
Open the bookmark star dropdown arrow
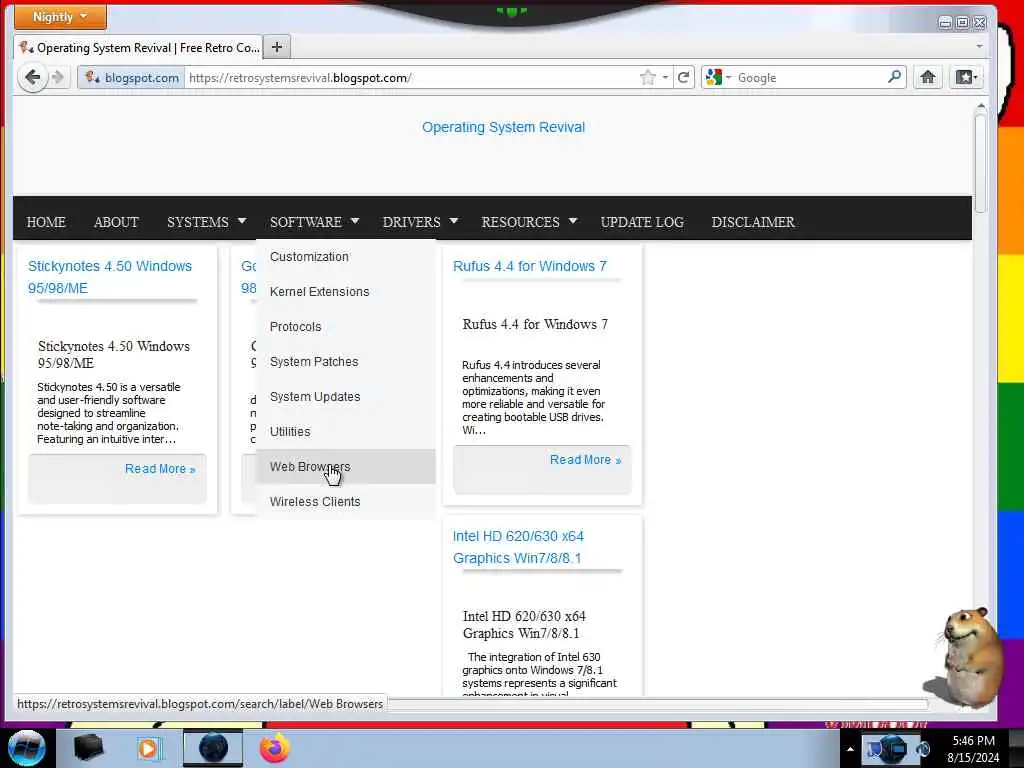pos(665,78)
